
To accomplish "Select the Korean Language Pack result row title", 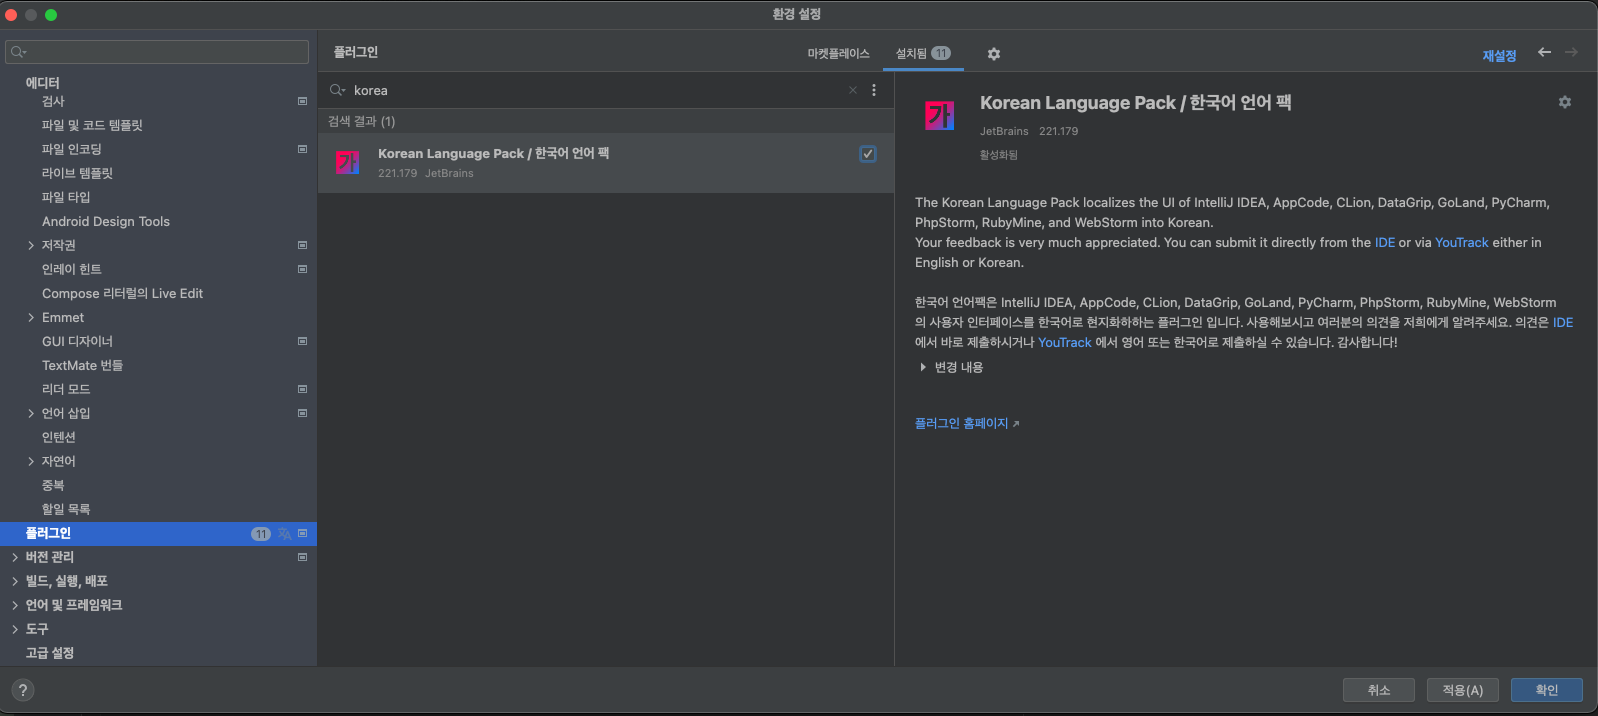I will (x=493, y=153).
